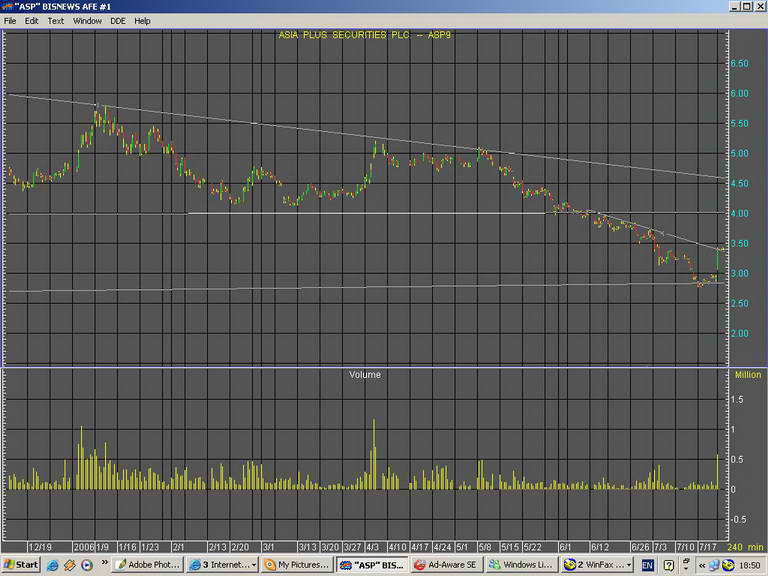Screen dimensions: 768x576
Task: Click the 4/10 date axis label
Action: [x=397, y=547]
